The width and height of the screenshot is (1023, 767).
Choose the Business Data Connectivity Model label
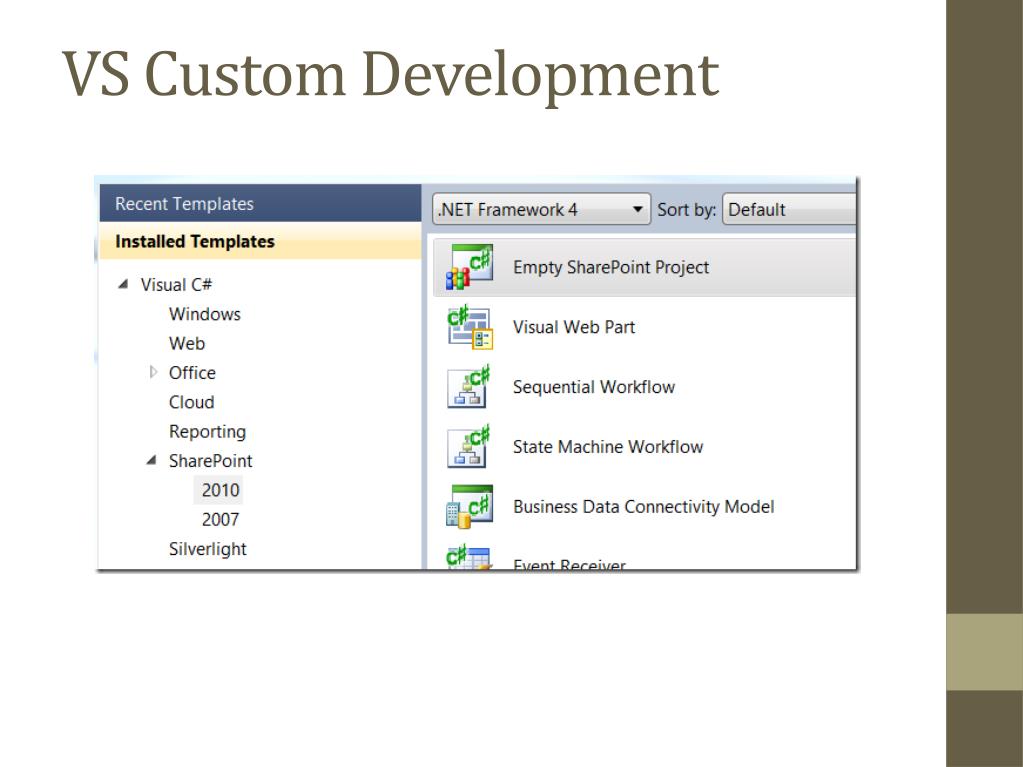[643, 507]
